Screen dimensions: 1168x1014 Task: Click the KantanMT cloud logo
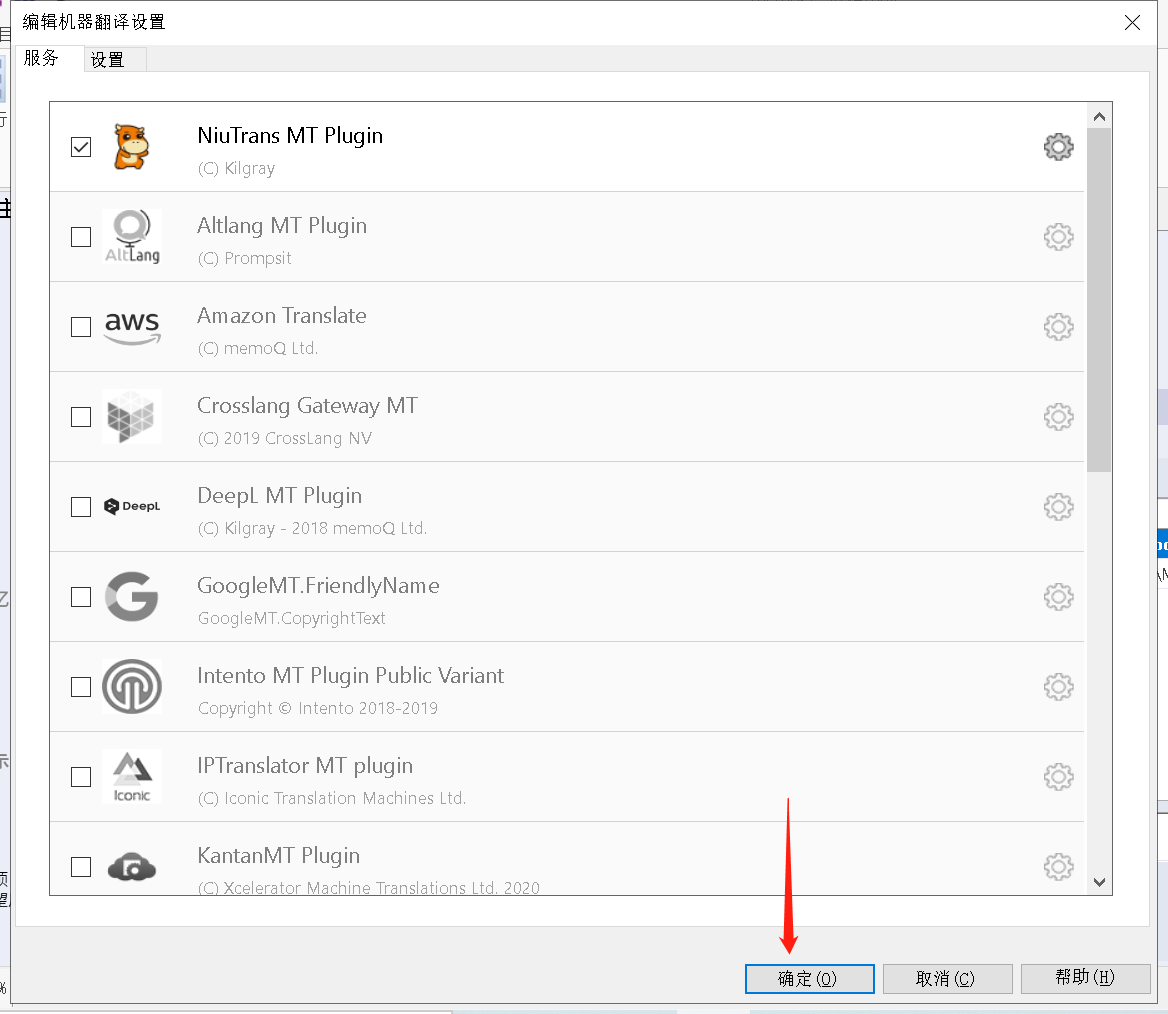click(x=132, y=866)
